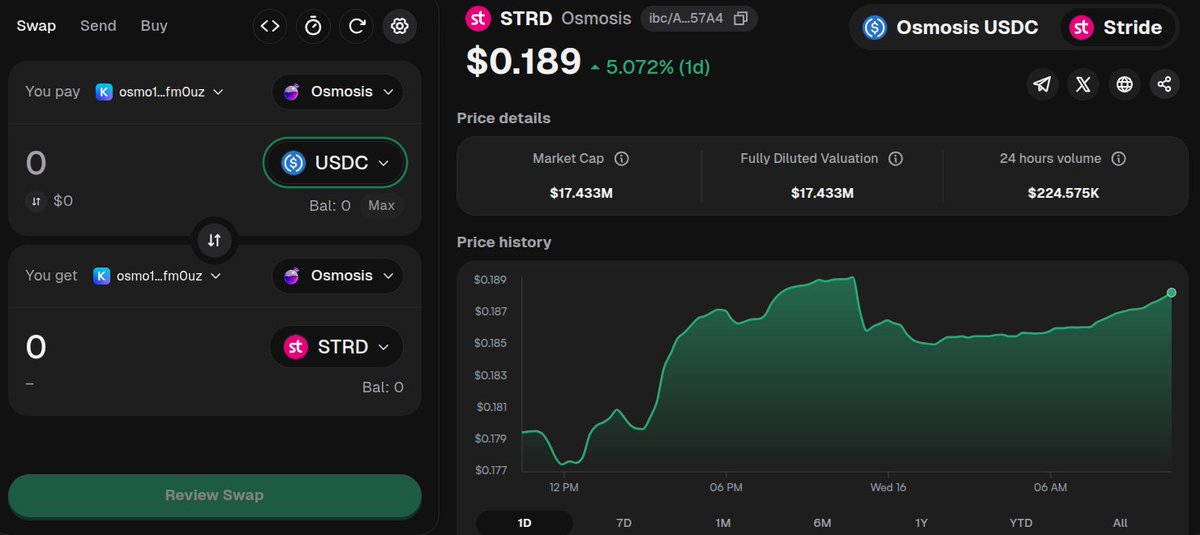Click the $224.575K volume value
Screen dimensions: 1200x535
pos(1063,193)
